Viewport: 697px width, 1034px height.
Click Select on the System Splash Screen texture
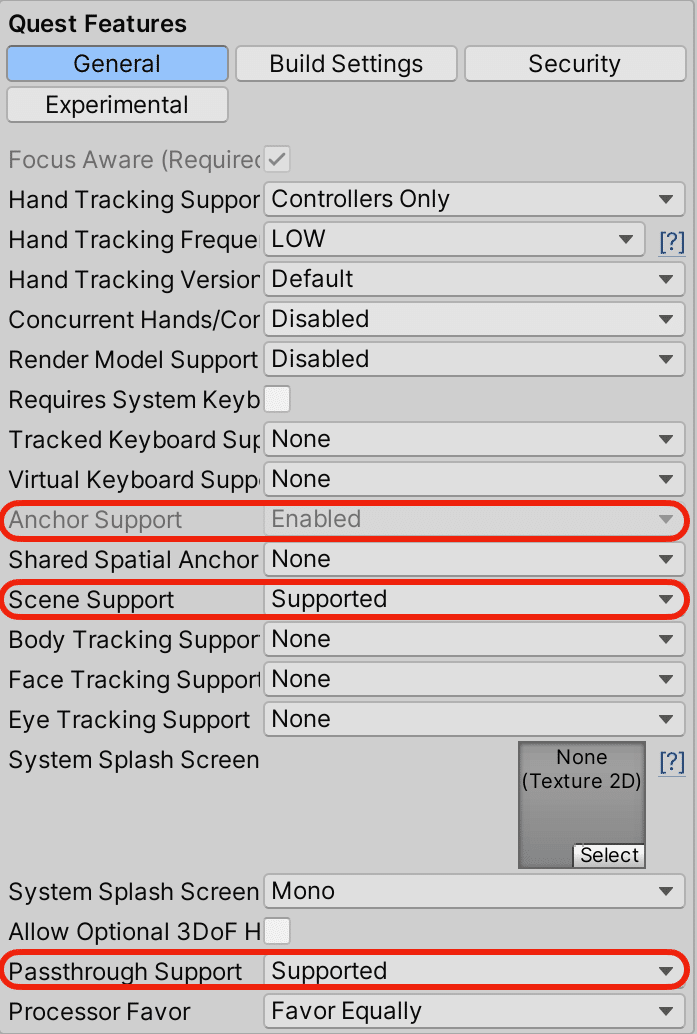click(609, 855)
